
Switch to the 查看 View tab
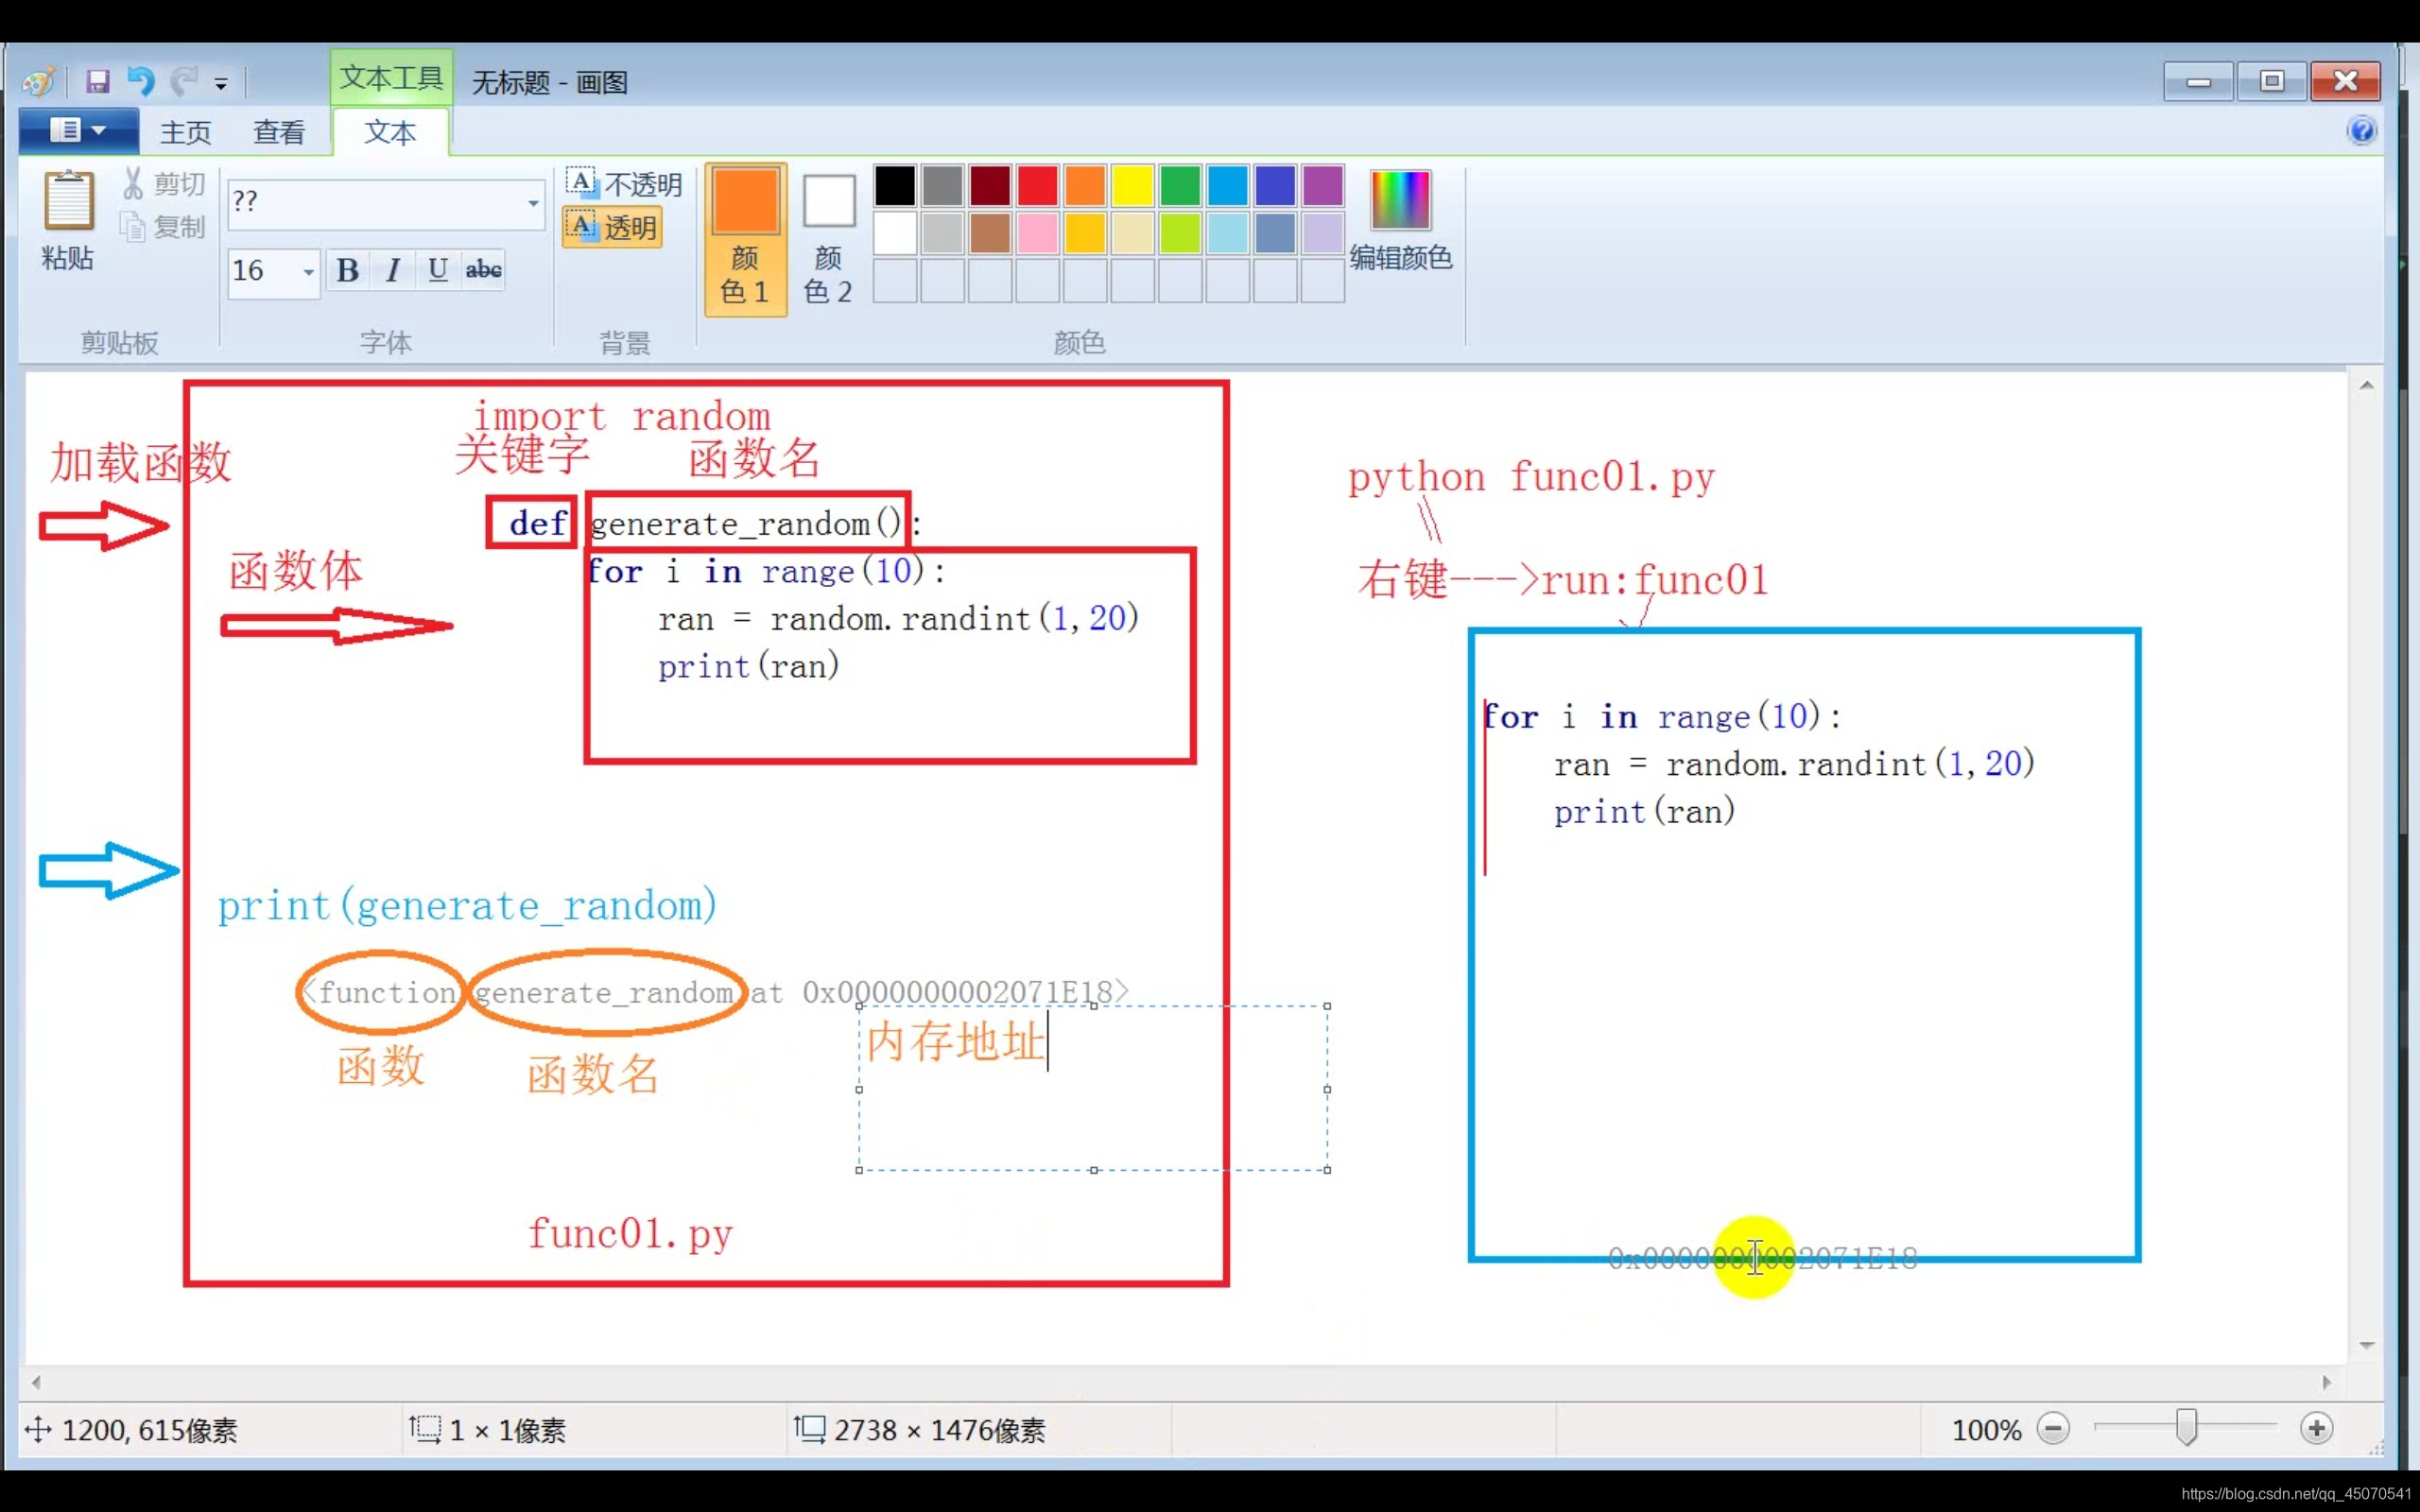click(x=278, y=132)
